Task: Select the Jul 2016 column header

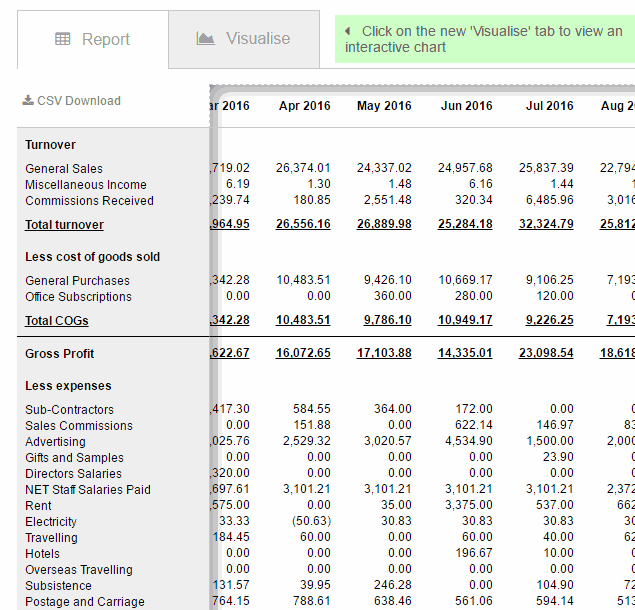Action: (x=550, y=106)
